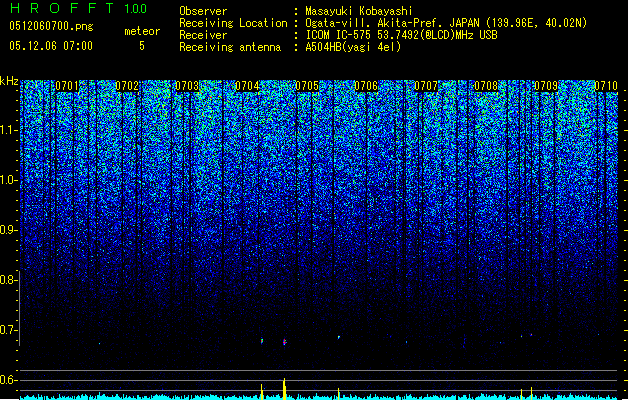Click the 0.9 kHz axis label
The image size is (629, 400).
point(8,230)
